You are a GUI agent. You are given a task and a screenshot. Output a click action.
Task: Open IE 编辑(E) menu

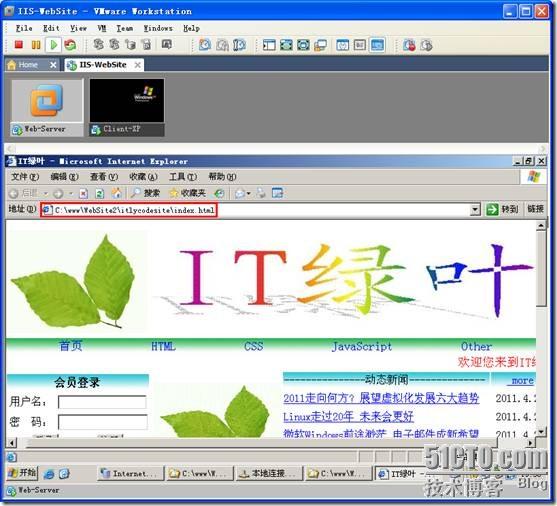pos(64,177)
